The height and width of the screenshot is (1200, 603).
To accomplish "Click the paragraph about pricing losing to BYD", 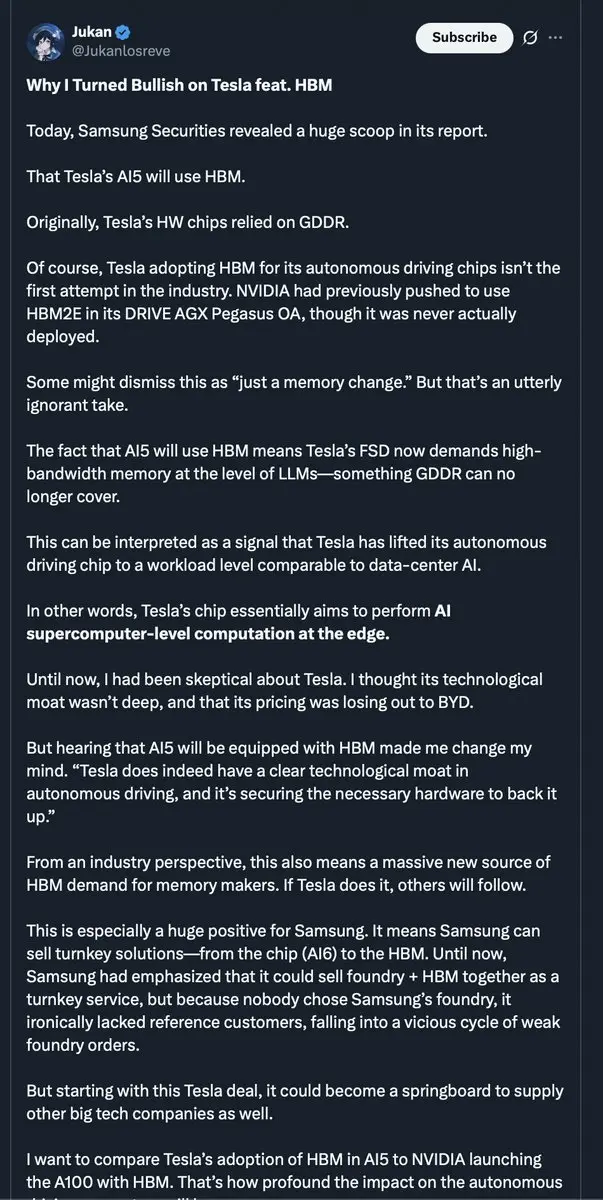I will tap(285, 690).
